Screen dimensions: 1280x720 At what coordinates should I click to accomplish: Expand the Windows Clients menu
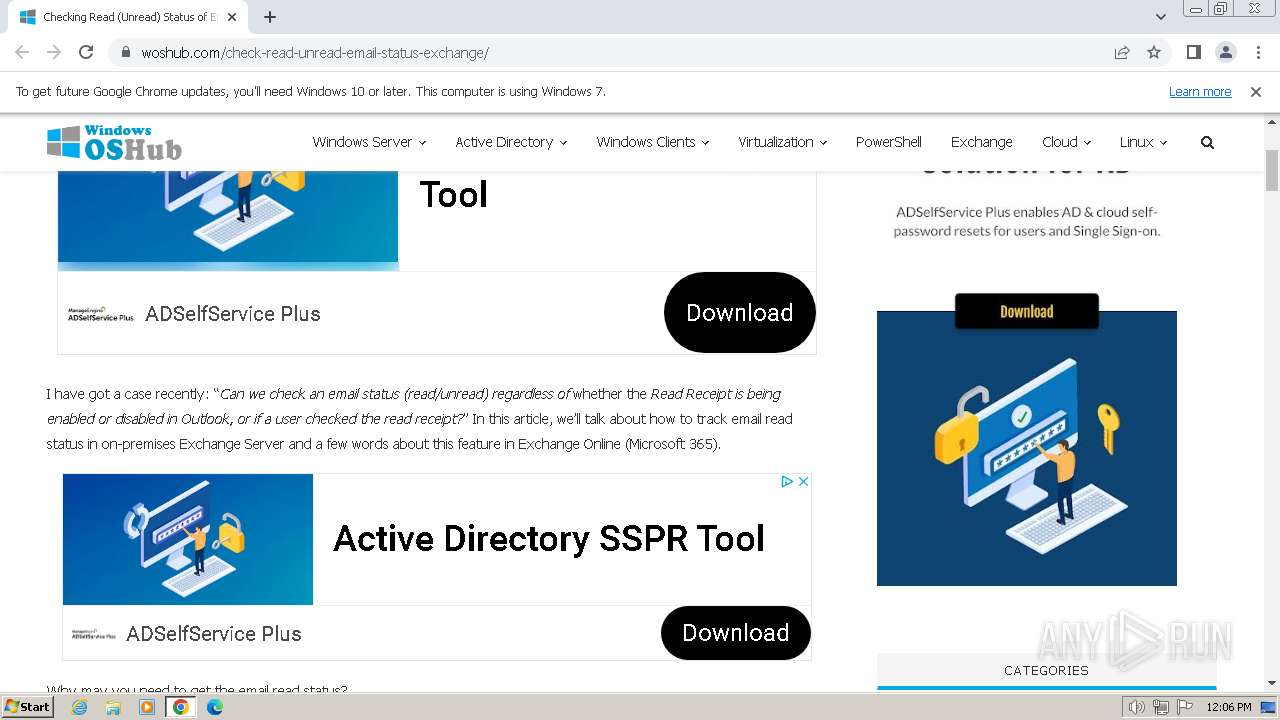coord(652,142)
